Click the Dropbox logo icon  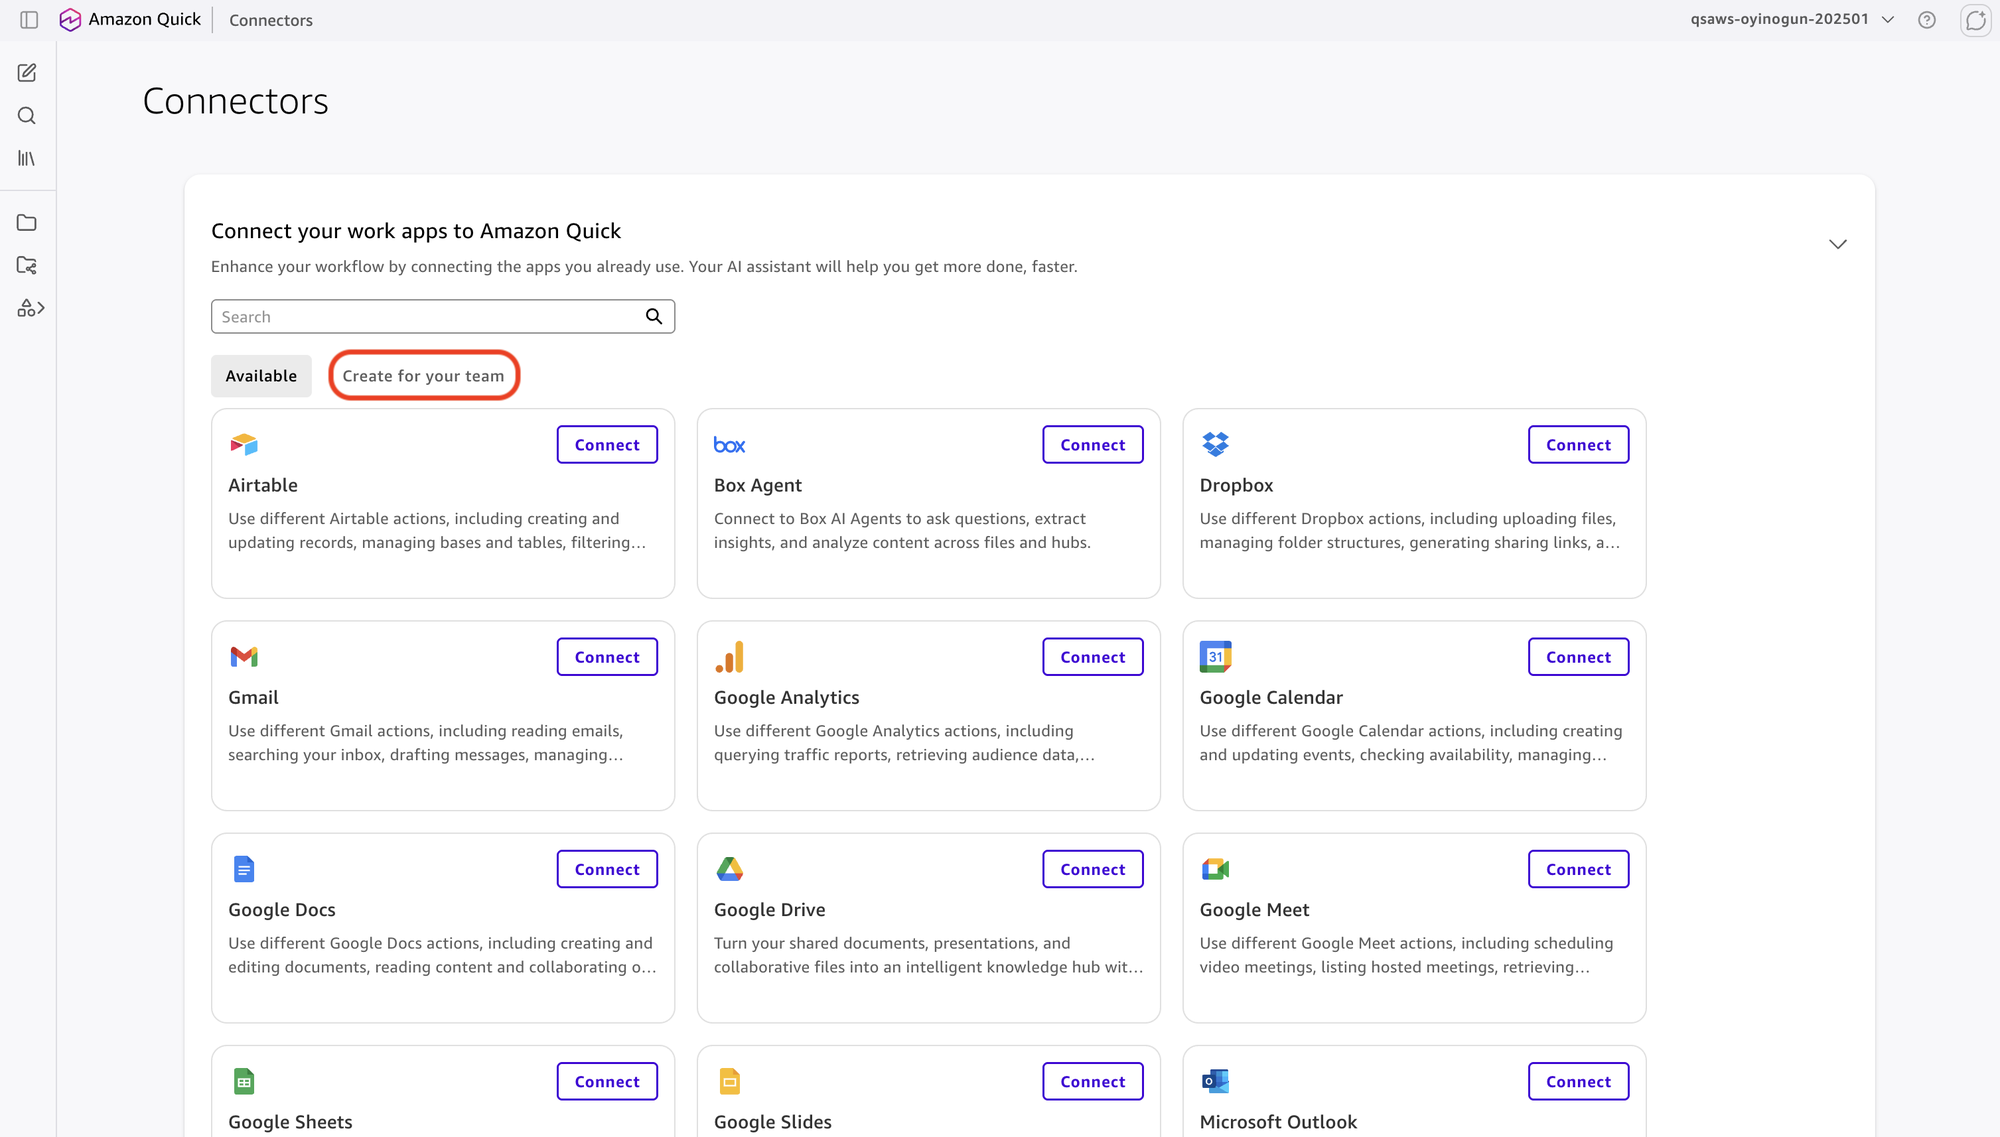(1215, 444)
